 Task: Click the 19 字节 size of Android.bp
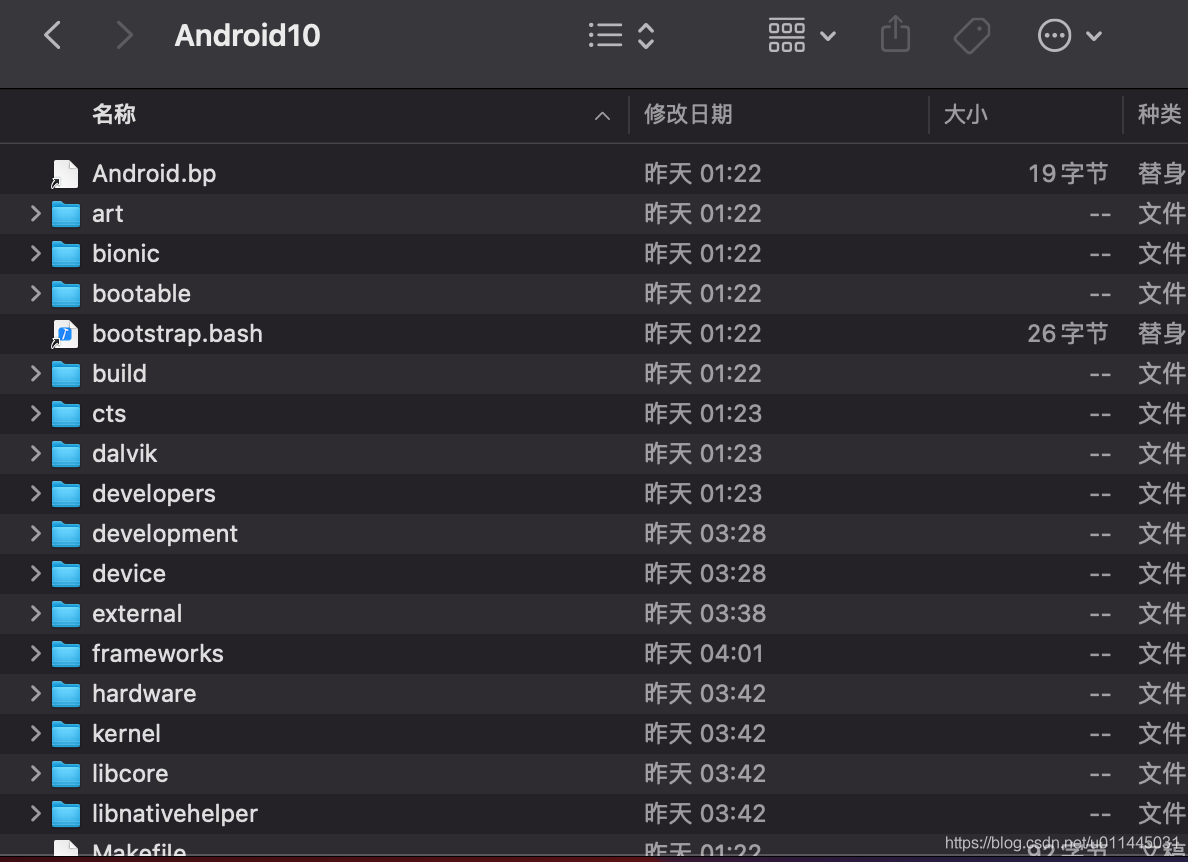[1068, 173]
